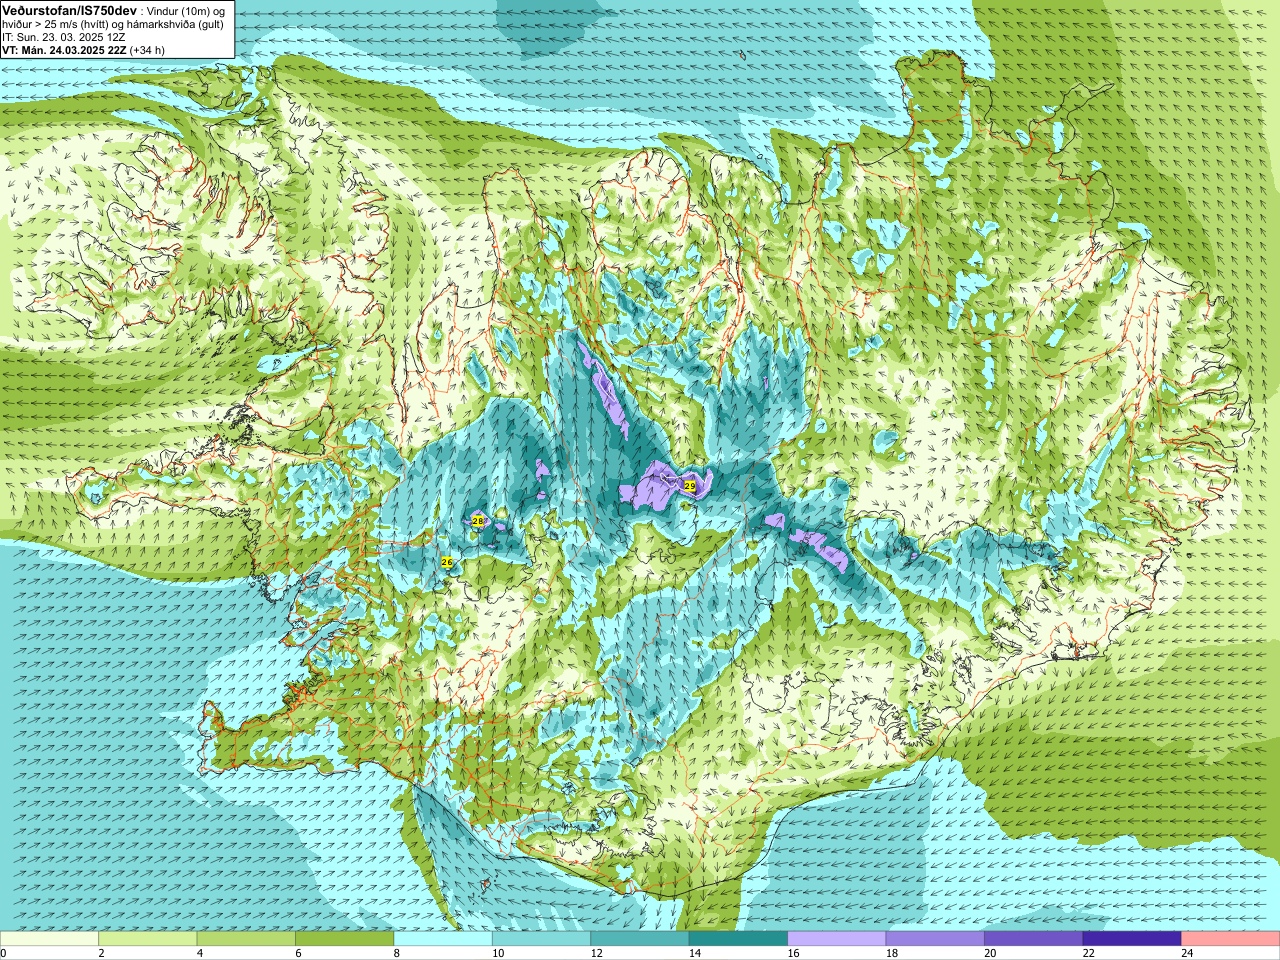Click the legend tick label 12
The width and height of the screenshot is (1280, 960).
coord(596,953)
